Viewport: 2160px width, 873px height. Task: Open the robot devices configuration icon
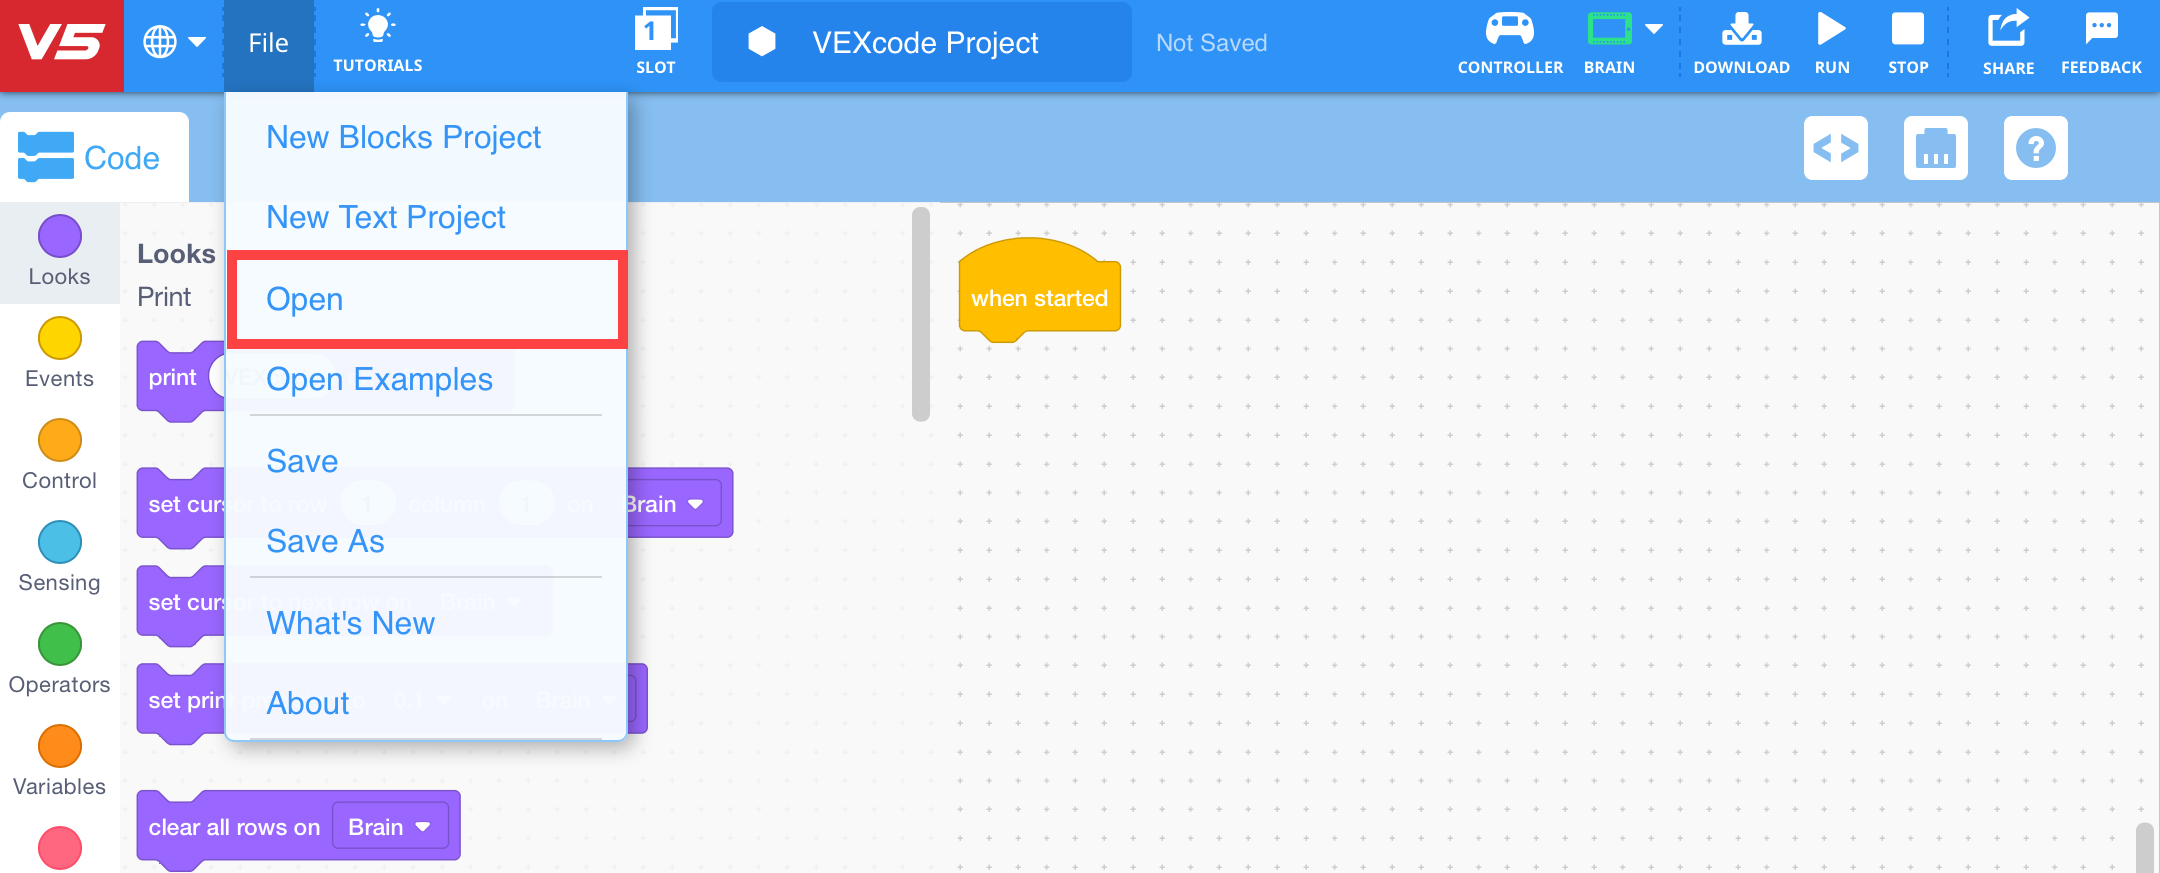pyautogui.click(x=1936, y=148)
